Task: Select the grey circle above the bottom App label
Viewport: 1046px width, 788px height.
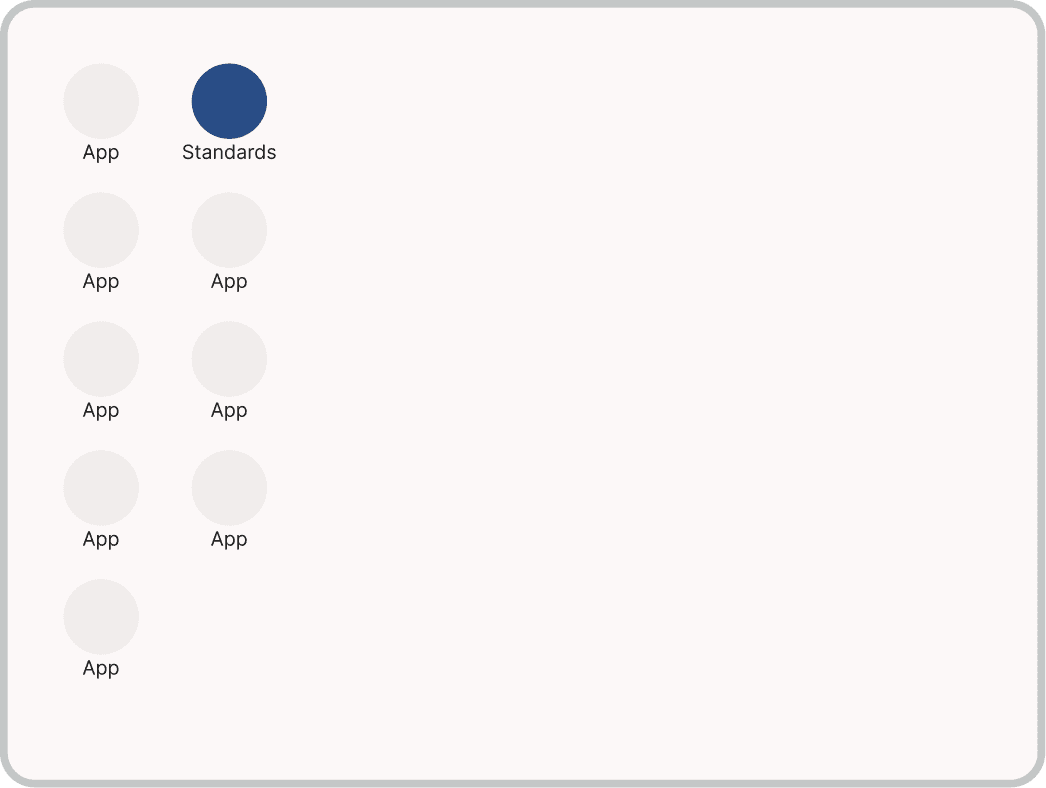Action: click(101, 616)
